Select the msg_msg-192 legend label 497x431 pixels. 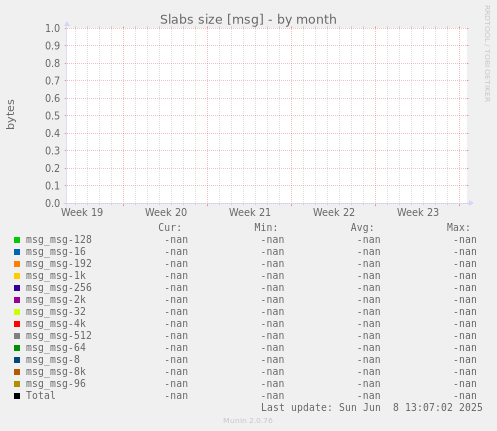coord(59,264)
